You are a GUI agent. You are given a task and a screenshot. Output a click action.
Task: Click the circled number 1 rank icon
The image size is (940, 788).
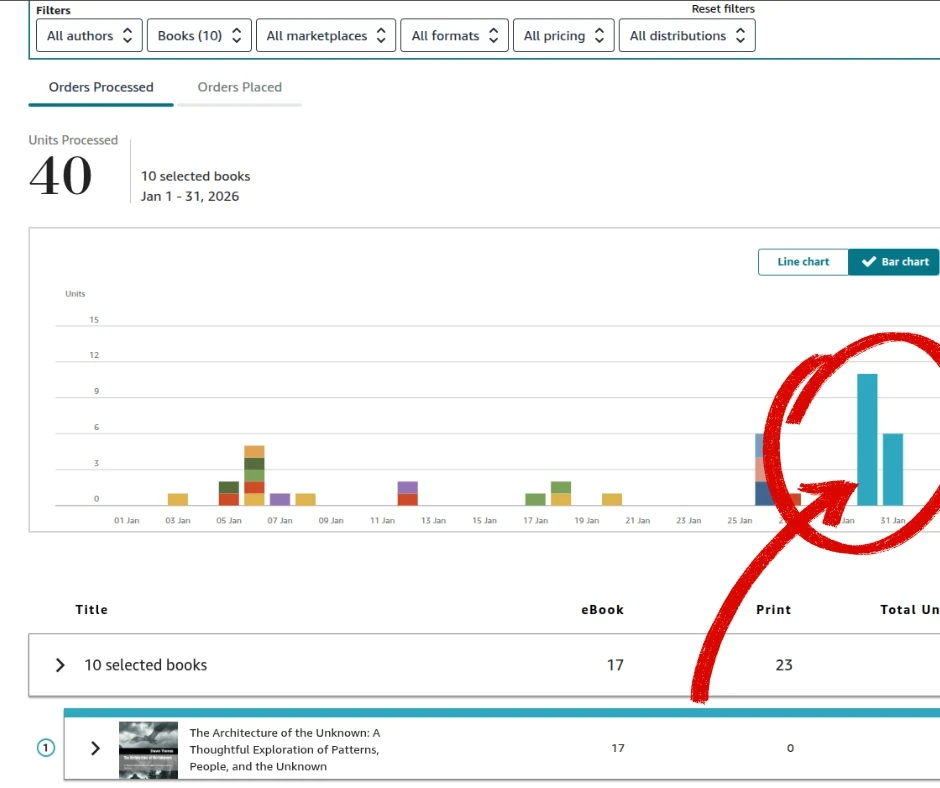point(46,748)
